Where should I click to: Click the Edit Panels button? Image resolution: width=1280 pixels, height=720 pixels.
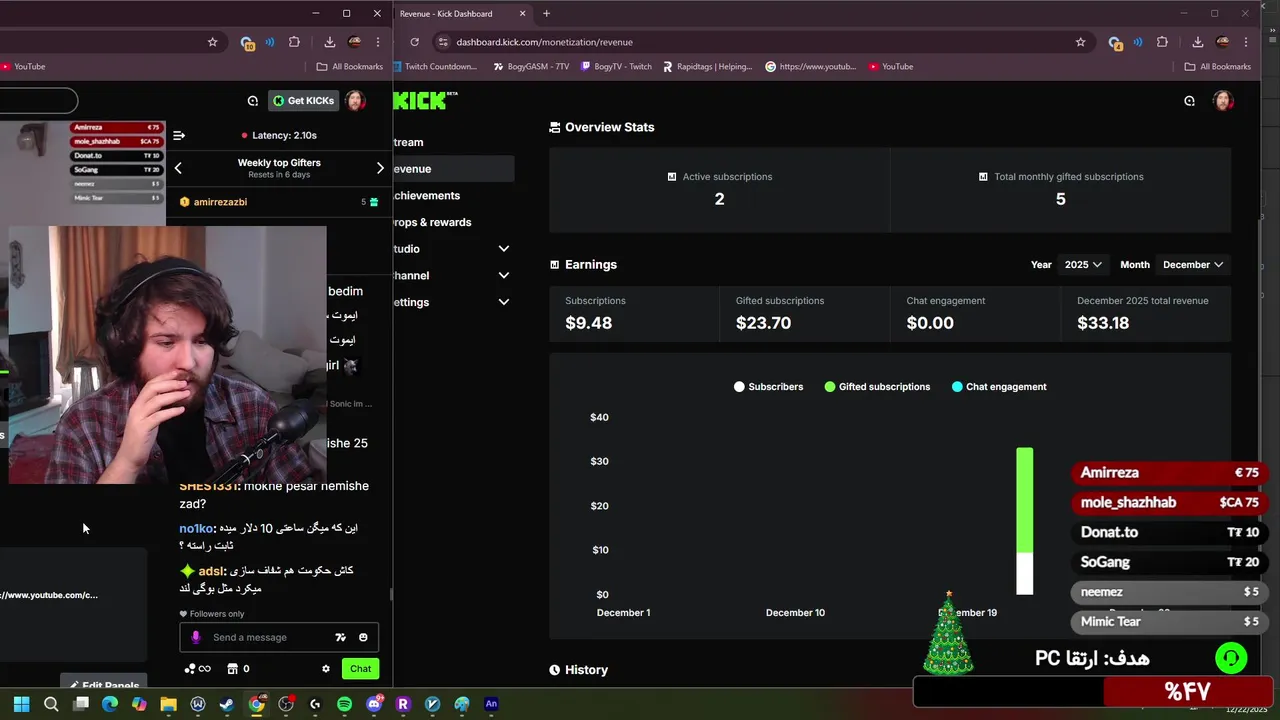(x=104, y=685)
